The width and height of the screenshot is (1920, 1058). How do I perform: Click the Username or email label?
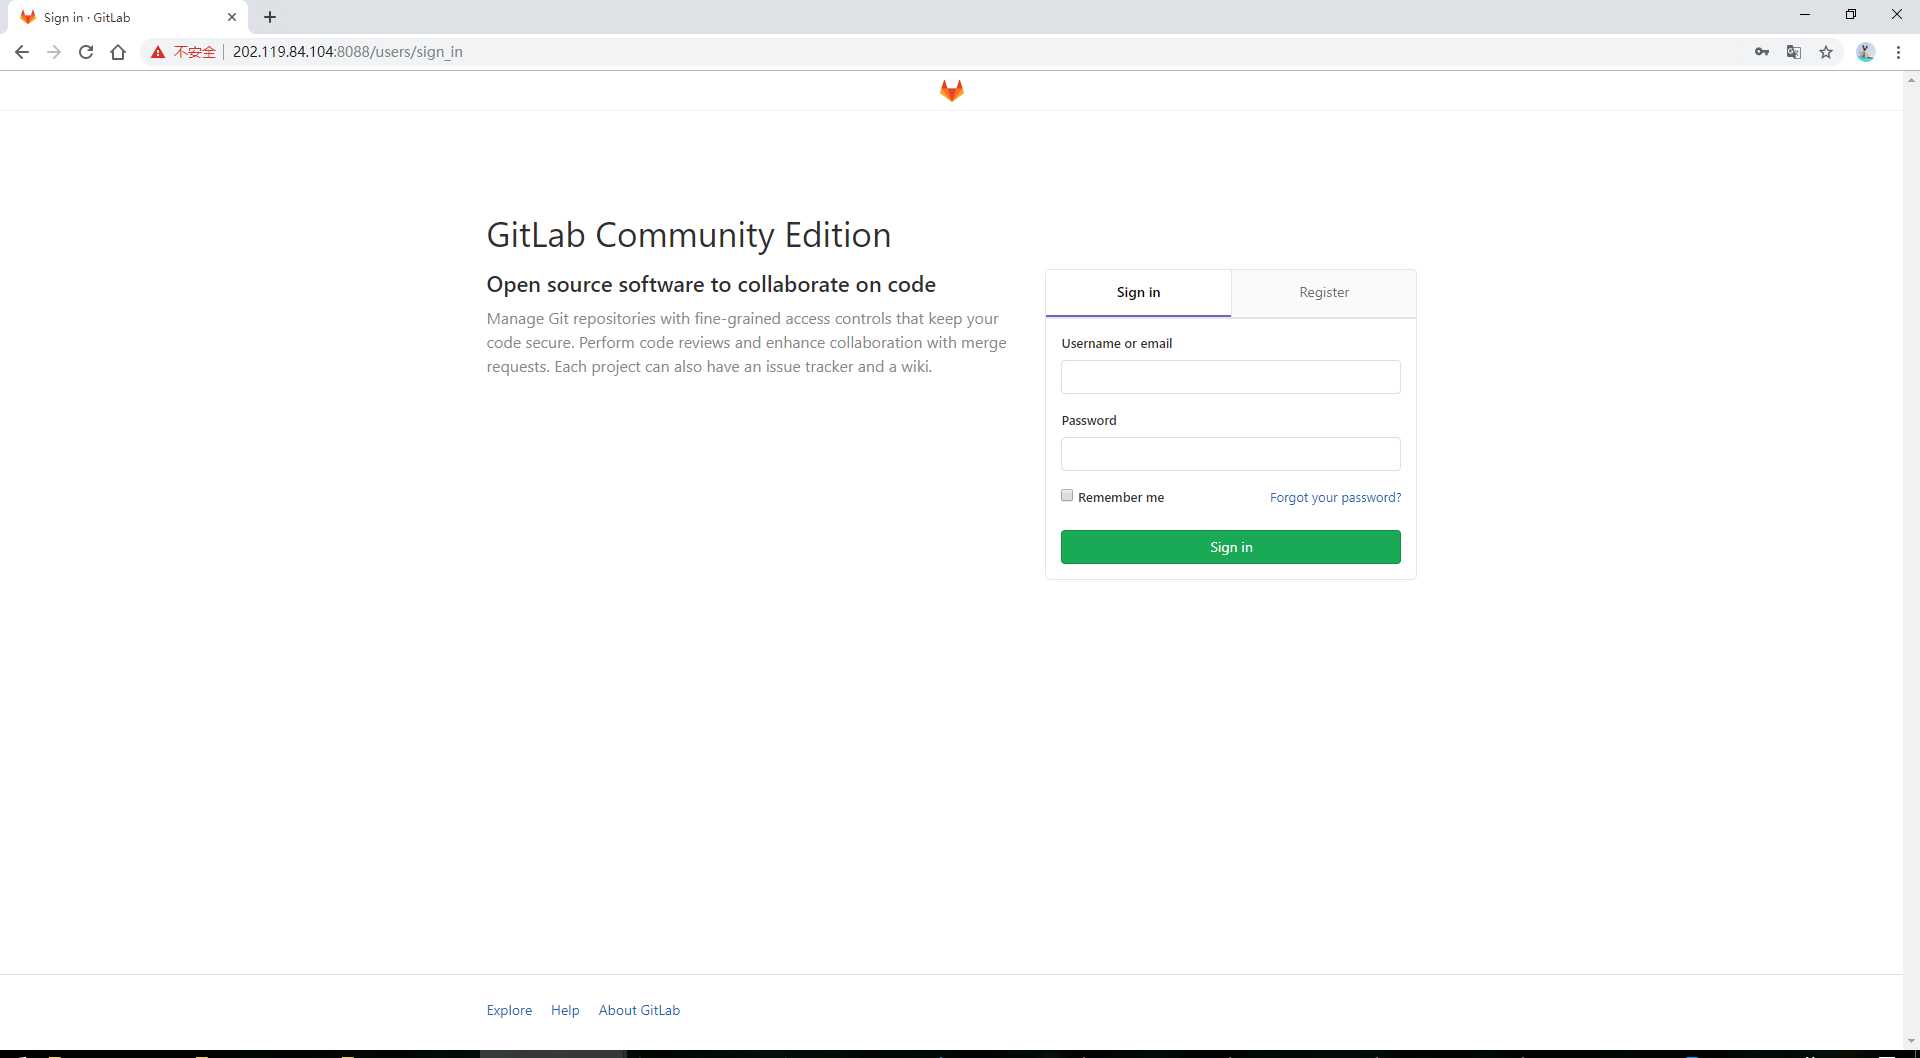pos(1116,343)
